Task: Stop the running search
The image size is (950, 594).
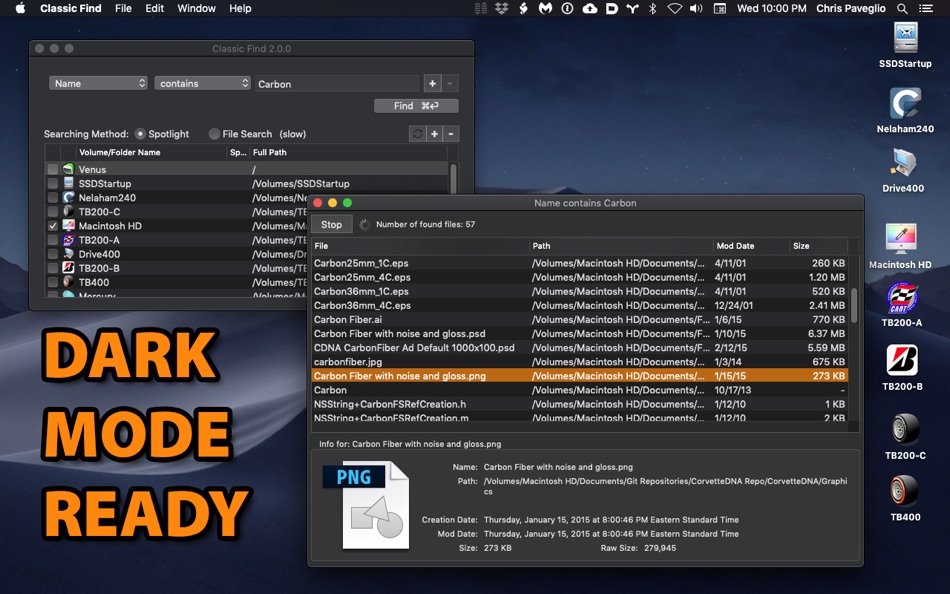Action: (x=331, y=224)
